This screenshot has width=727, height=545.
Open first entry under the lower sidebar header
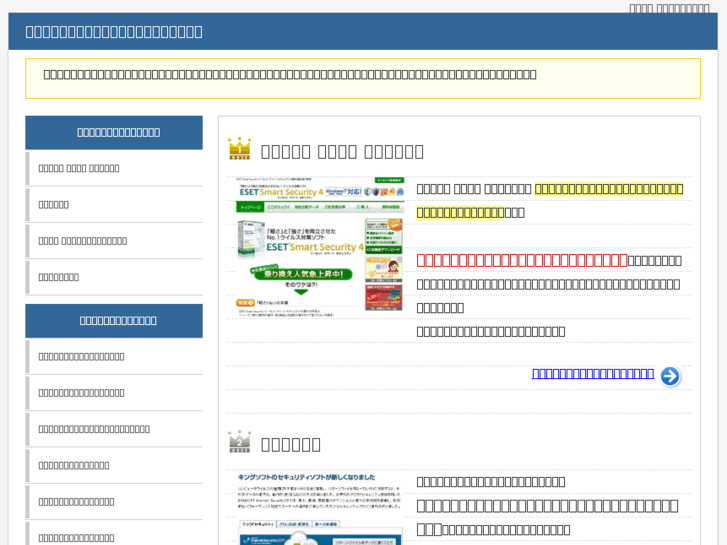click(x=114, y=357)
